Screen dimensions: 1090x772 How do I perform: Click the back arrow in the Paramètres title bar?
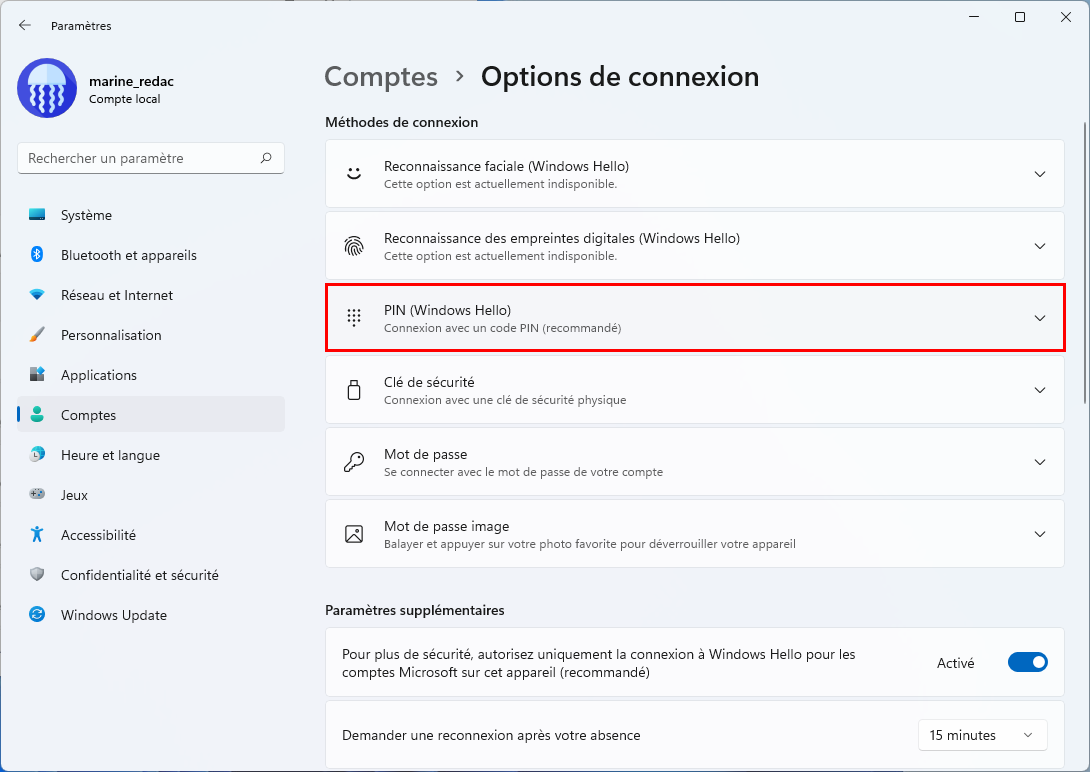pyautogui.click(x=25, y=26)
